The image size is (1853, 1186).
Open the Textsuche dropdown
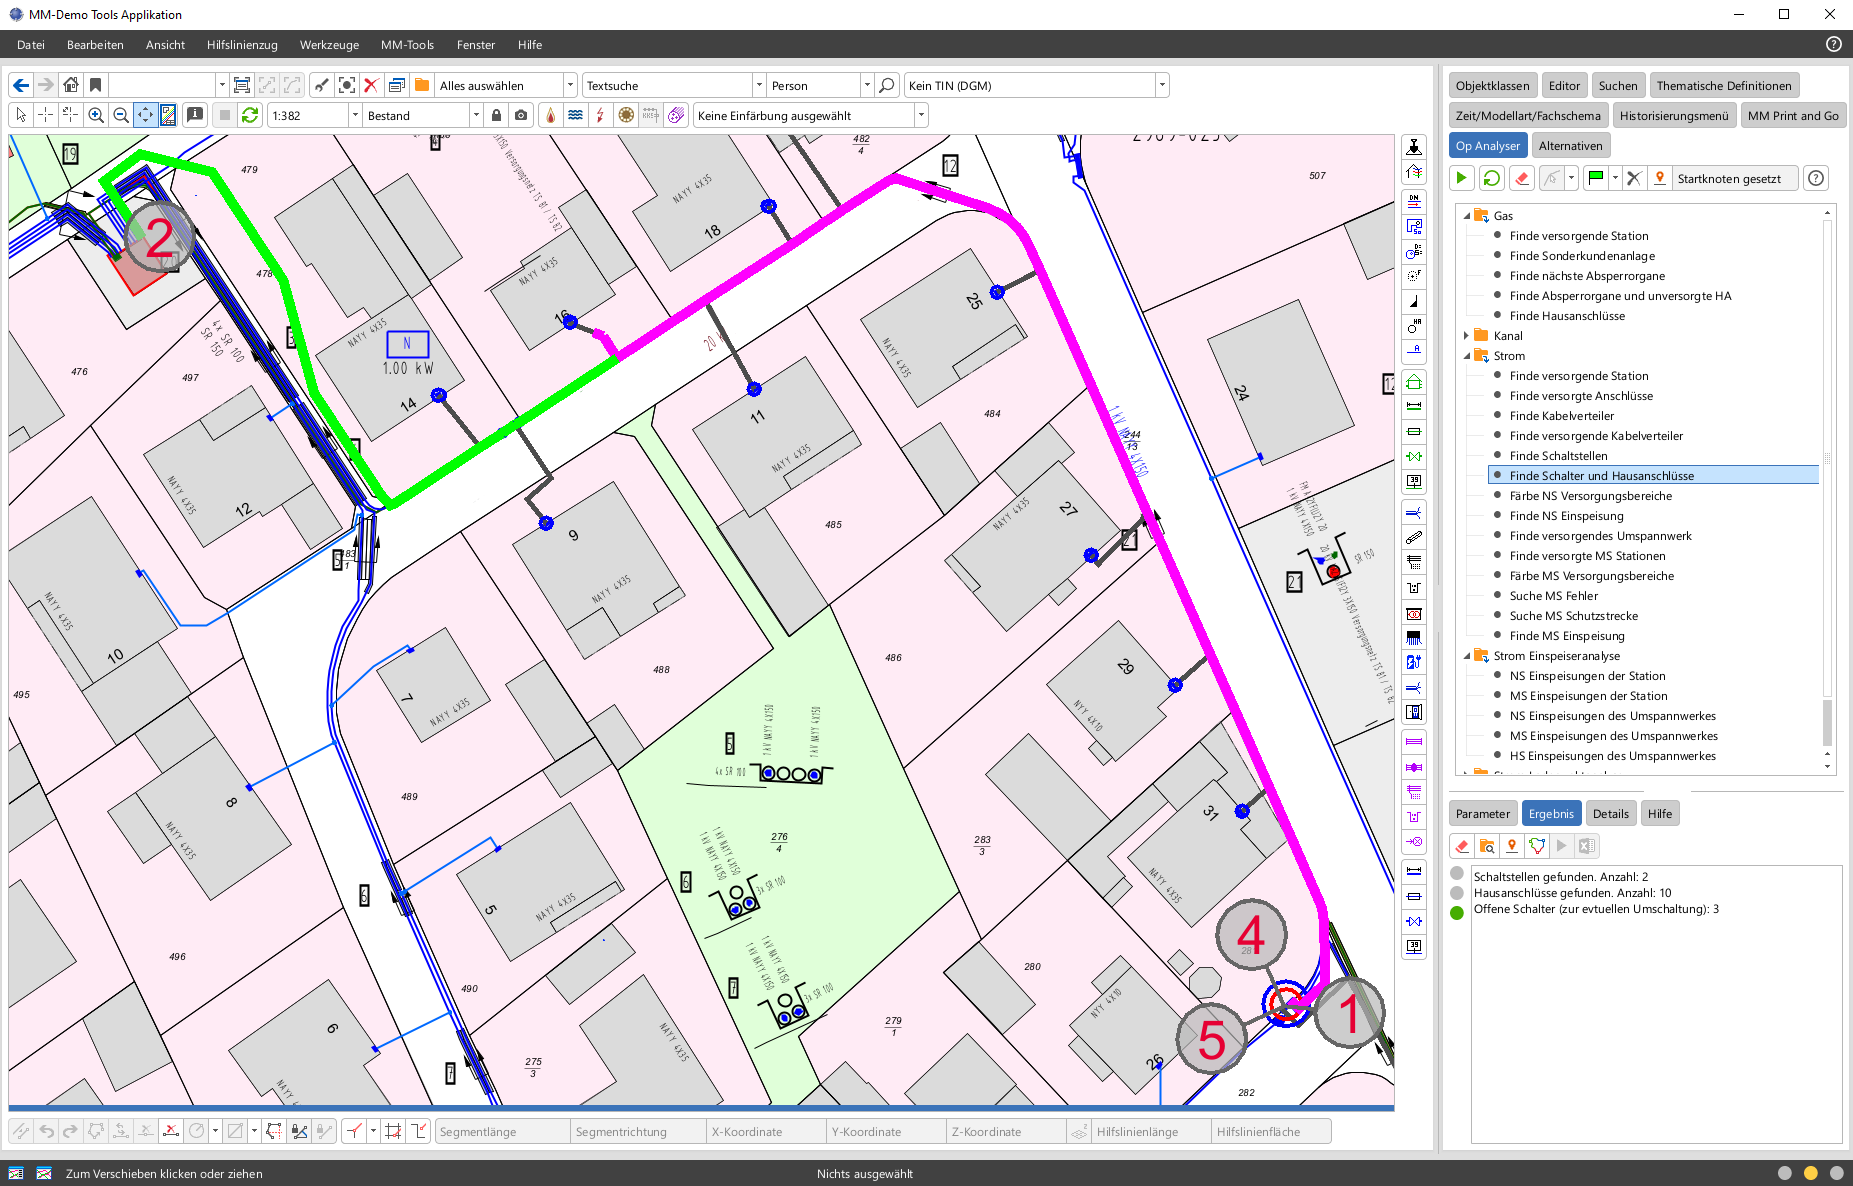point(759,85)
